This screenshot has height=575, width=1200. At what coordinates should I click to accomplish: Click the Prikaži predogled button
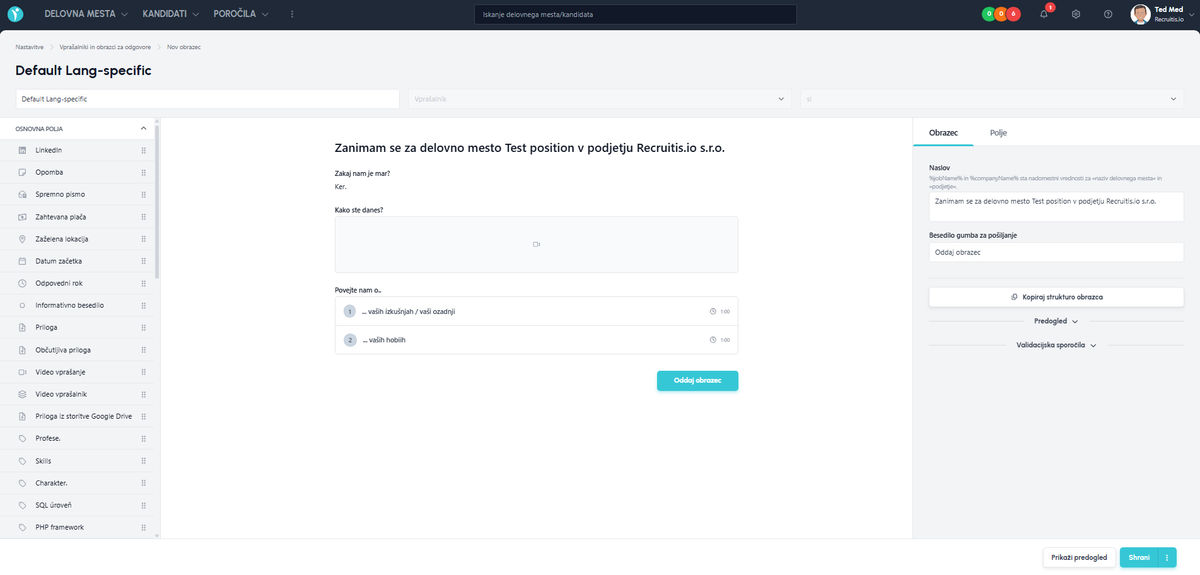(x=1079, y=557)
